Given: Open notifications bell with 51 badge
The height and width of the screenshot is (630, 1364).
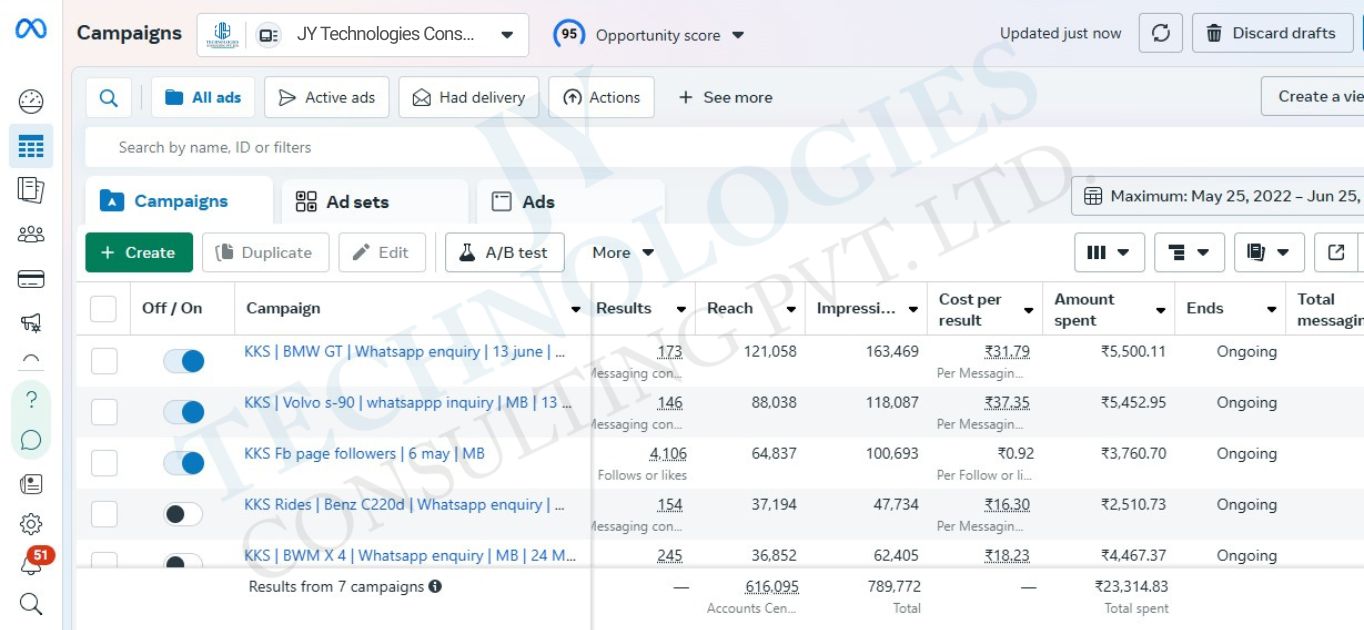Looking at the screenshot, I should tap(32, 562).
